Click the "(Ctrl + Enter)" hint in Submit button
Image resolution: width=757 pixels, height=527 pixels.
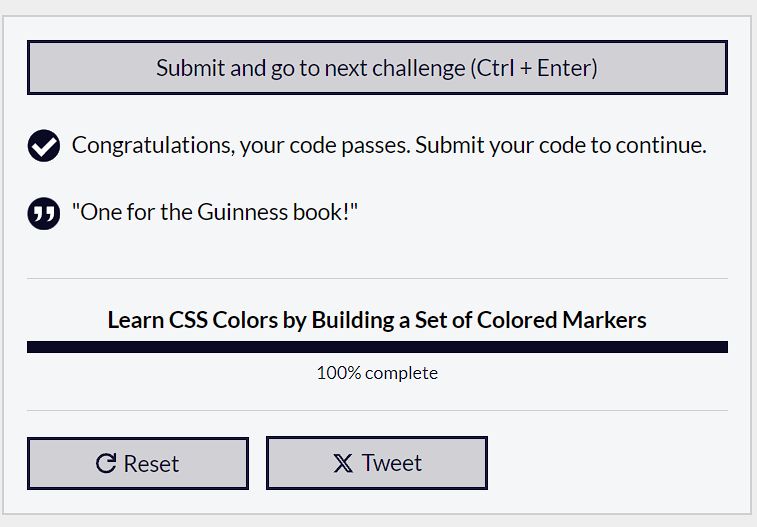(x=534, y=68)
